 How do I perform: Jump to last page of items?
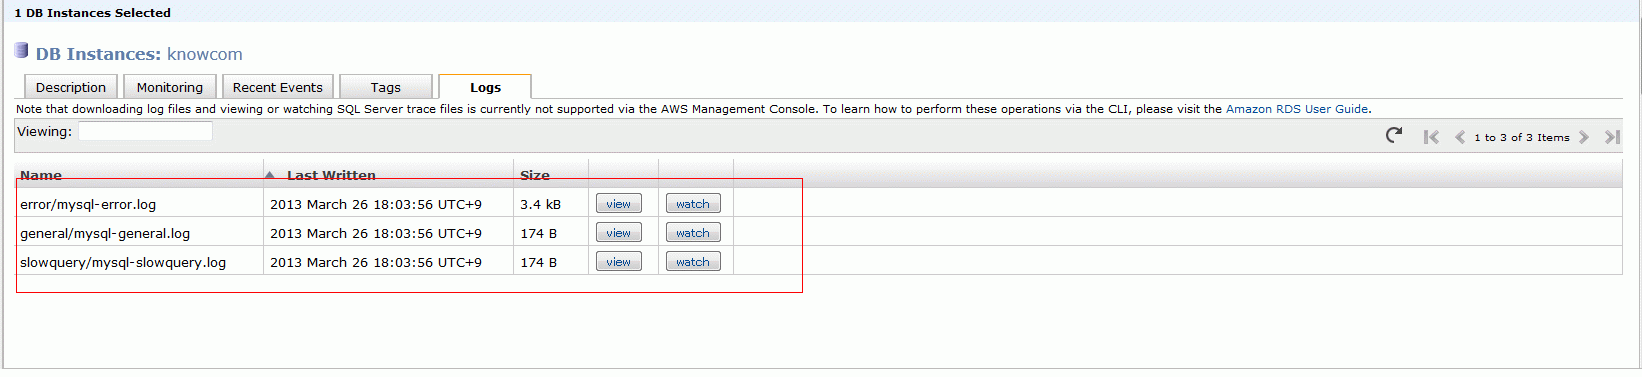click(x=1612, y=137)
